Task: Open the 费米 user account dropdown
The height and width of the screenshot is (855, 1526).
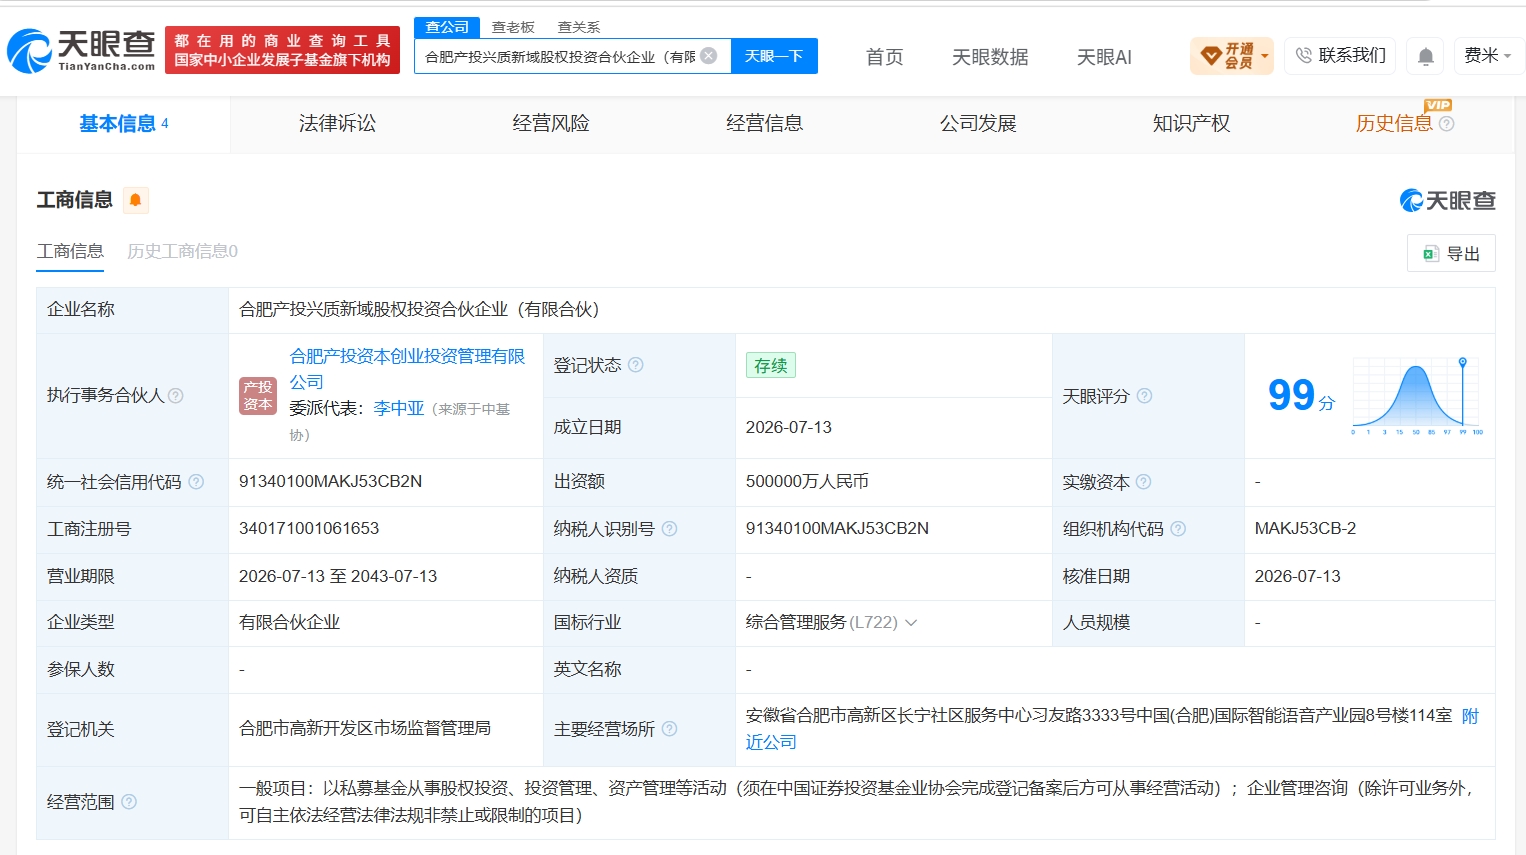Action: (x=1488, y=56)
